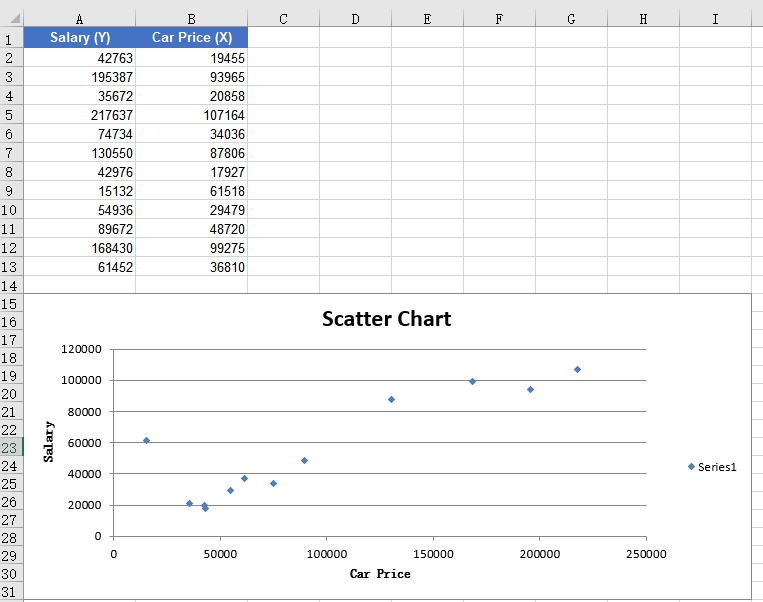763x602 pixels.
Task: Select row 9 header
Action: (11, 191)
